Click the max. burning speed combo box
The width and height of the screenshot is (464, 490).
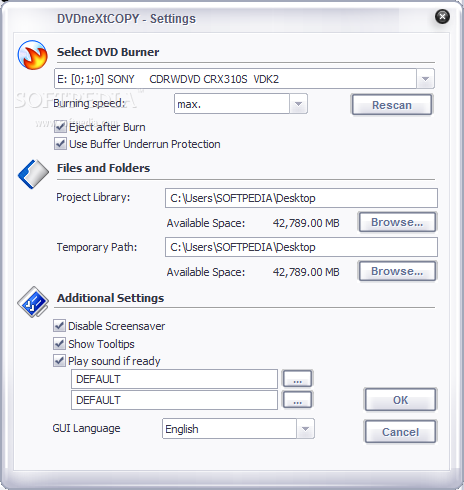point(241,104)
